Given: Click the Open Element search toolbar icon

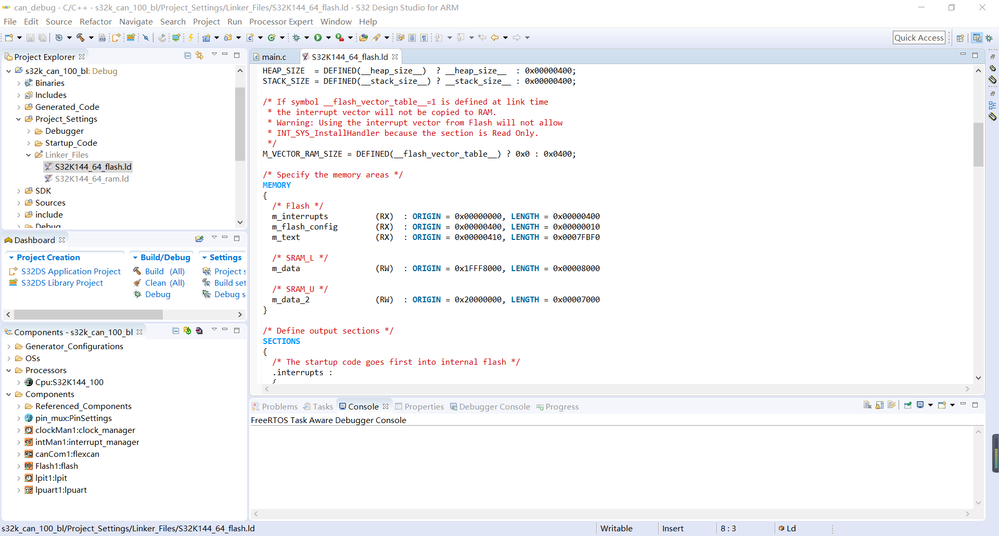Looking at the screenshot, I should pyautogui.click(x=363, y=38).
